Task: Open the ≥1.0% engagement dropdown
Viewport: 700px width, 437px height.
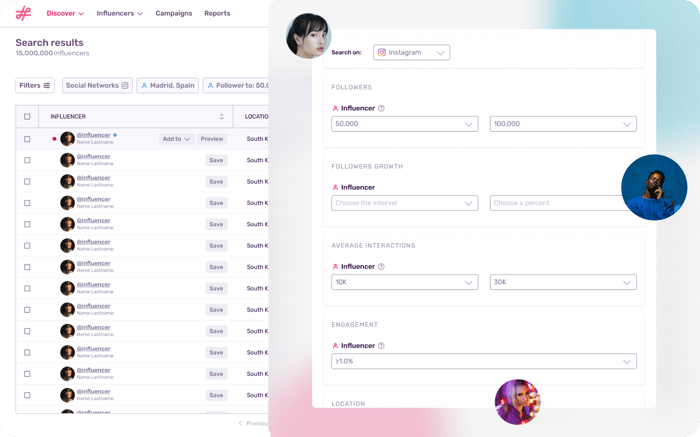Action: [x=483, y=362]
